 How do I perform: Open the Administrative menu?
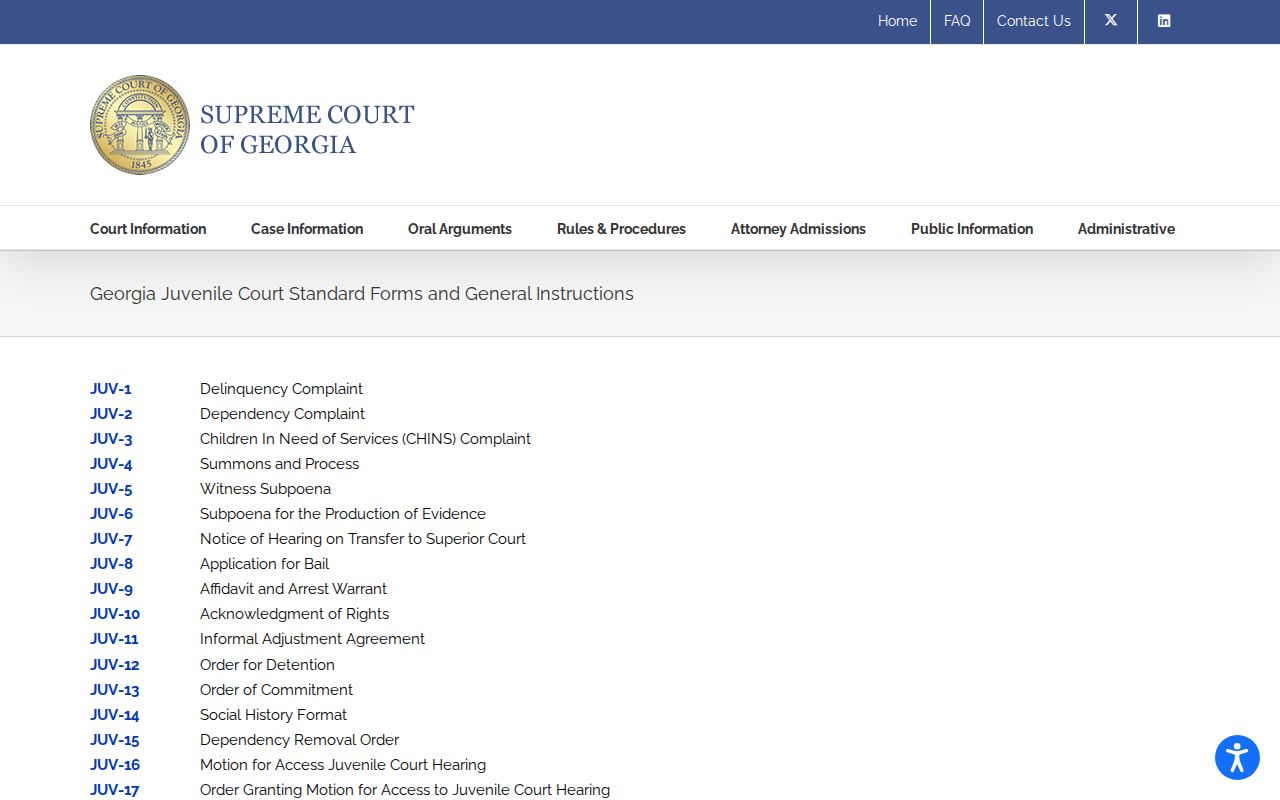click(x=1126, y=229)
